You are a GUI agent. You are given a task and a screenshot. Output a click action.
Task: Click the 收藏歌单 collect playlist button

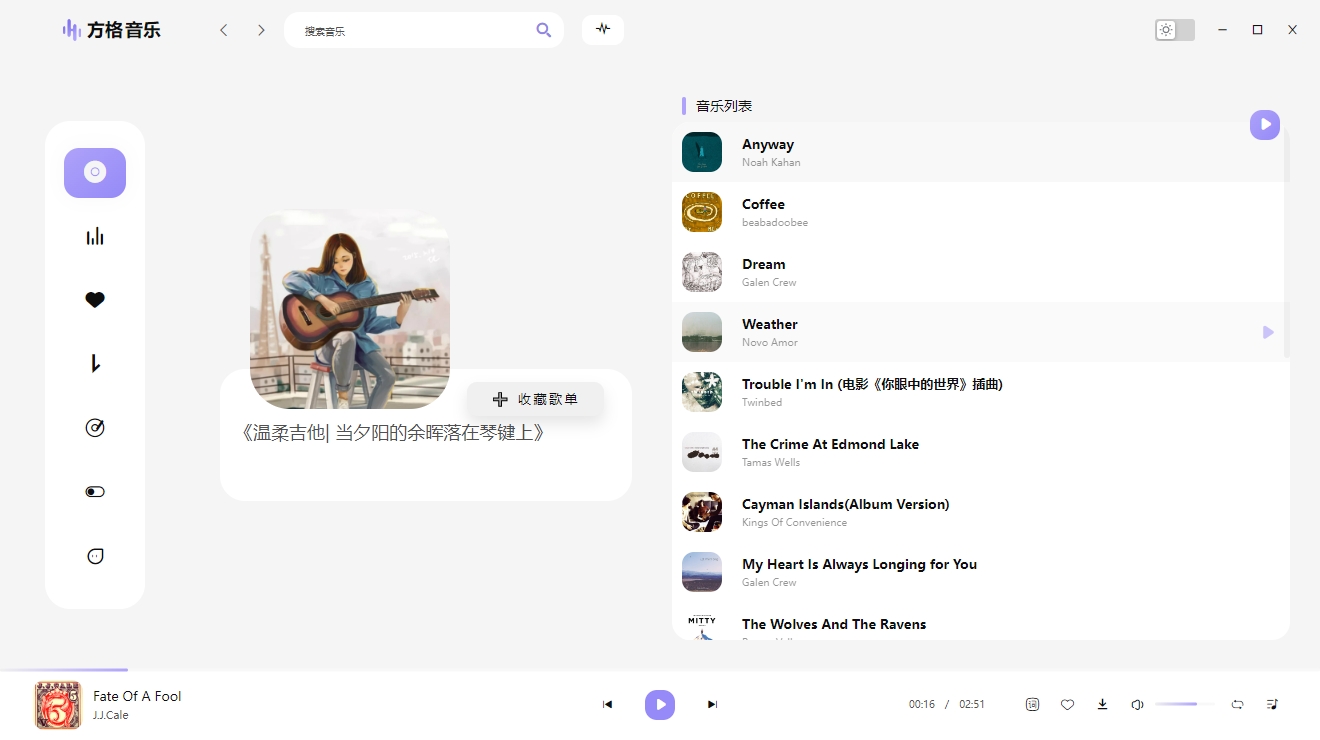click(535, 399)
